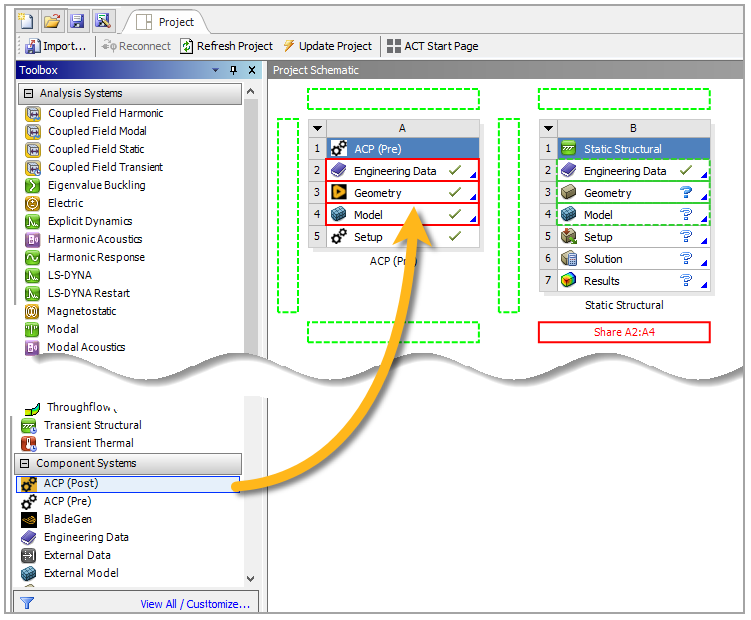Select ACP (Post) in Component Systems

tap(128, 484)
